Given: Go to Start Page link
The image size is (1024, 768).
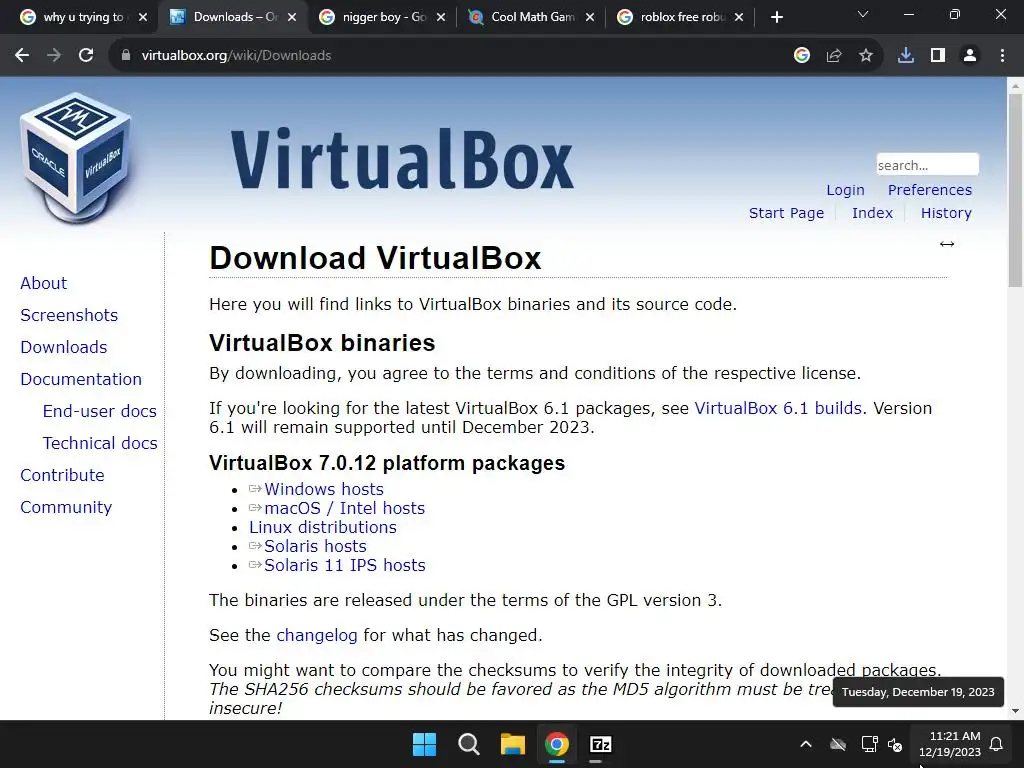Looking at the screenshot, I should (x=786, y=213).
